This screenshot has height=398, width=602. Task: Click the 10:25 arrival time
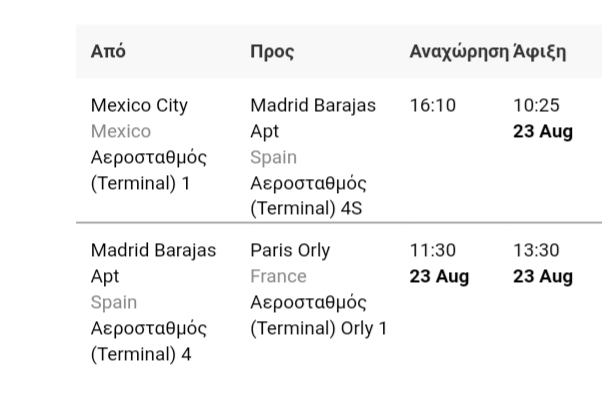pos(536,106)
